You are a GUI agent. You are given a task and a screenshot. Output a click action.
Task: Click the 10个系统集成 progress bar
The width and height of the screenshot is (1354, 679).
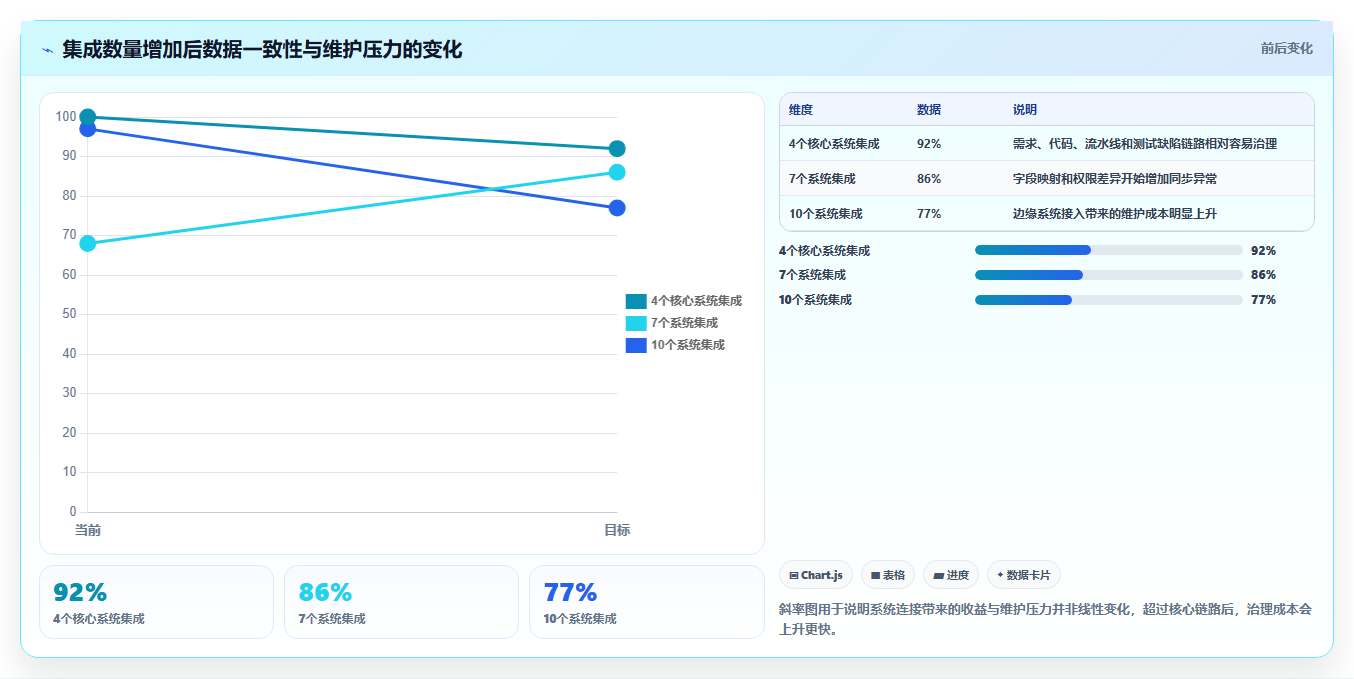tap(1109, 300)
